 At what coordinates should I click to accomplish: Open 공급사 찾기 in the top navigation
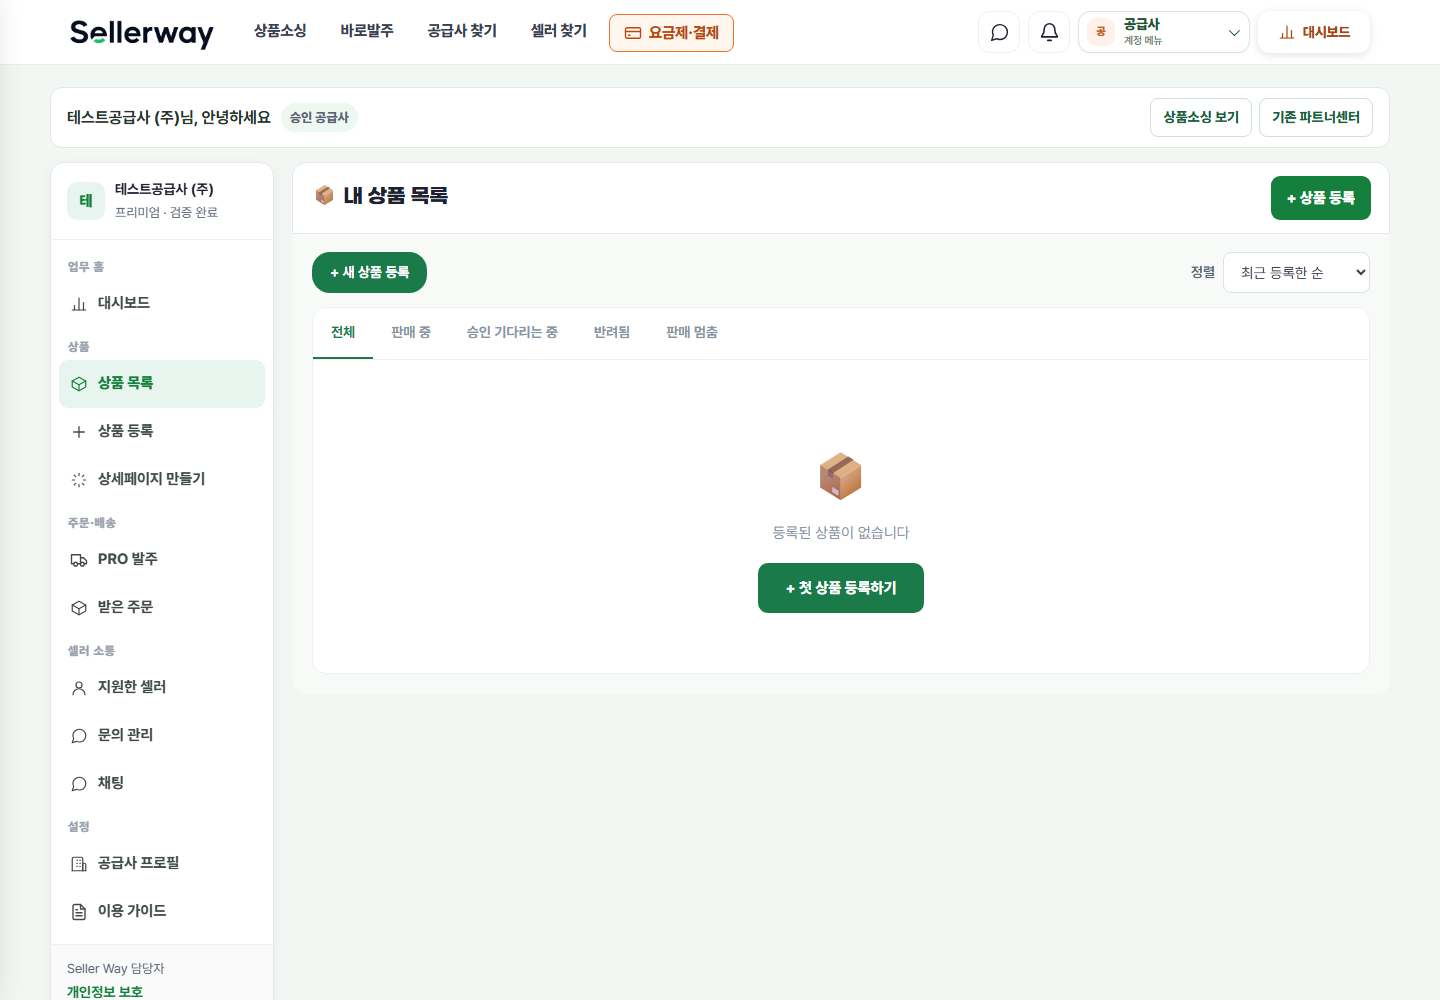(x=462, y=31)
